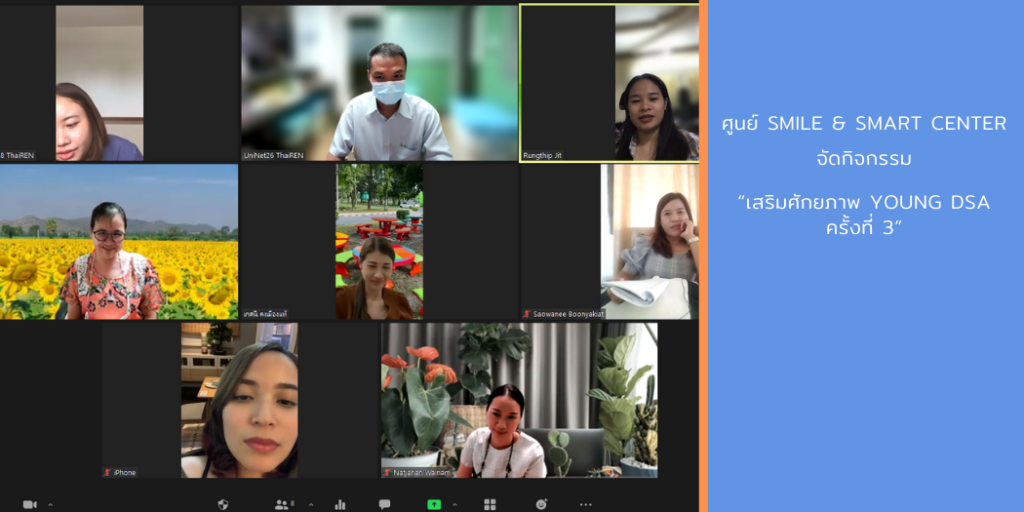Select the sunflower field background video tile
The height and width of the screenshot is (512, 1024).
tap(119, 242)
